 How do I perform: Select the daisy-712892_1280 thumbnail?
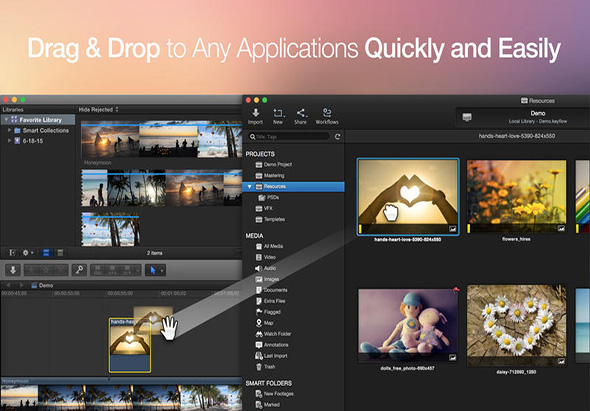click(x=516, y=325)
